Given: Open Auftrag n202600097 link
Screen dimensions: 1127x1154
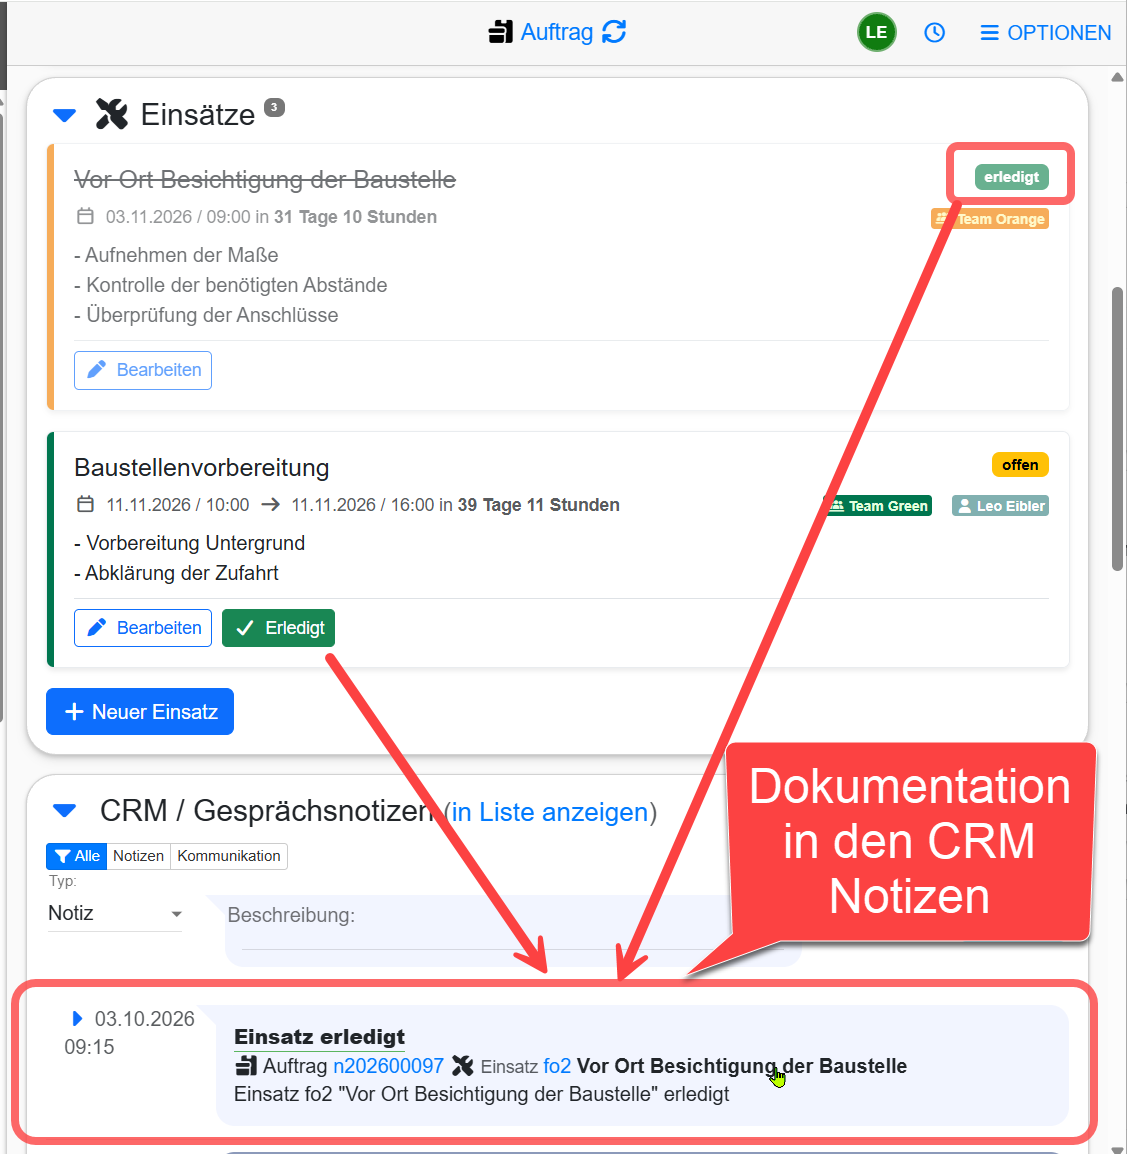Looking at the screenshot, I should coord(389,1066).
